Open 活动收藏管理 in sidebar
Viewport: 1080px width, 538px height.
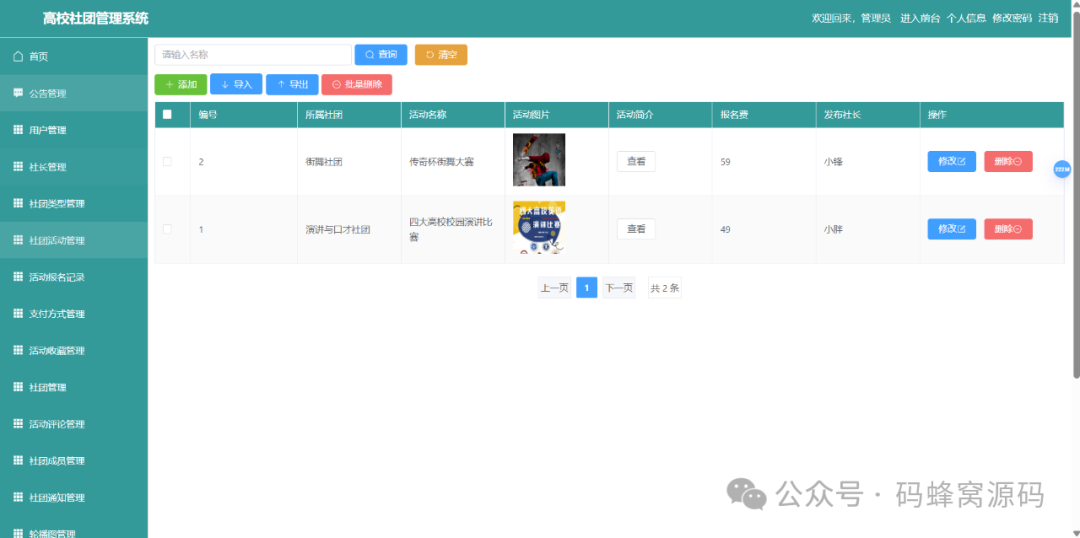pos(74,351)
